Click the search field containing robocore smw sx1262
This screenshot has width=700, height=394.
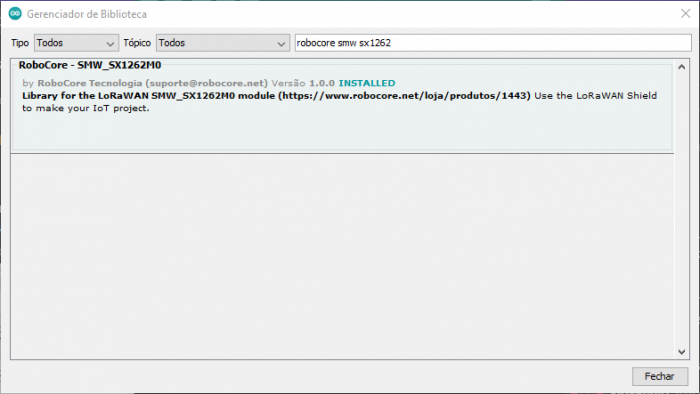click(493, 43)
